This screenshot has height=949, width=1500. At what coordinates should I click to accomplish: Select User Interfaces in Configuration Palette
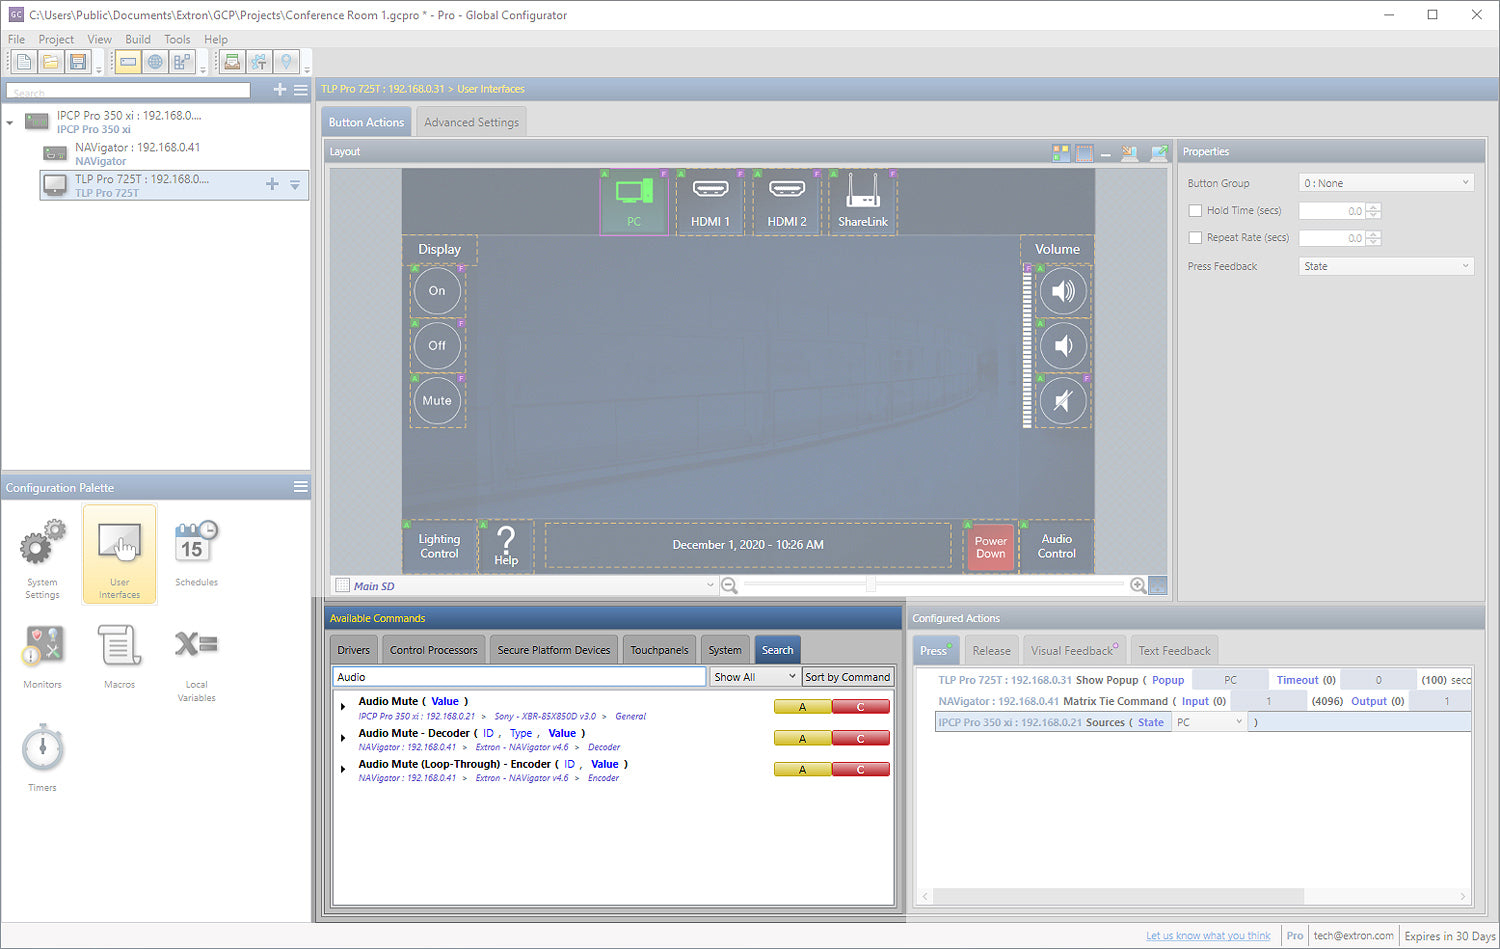tap(119, 554)
